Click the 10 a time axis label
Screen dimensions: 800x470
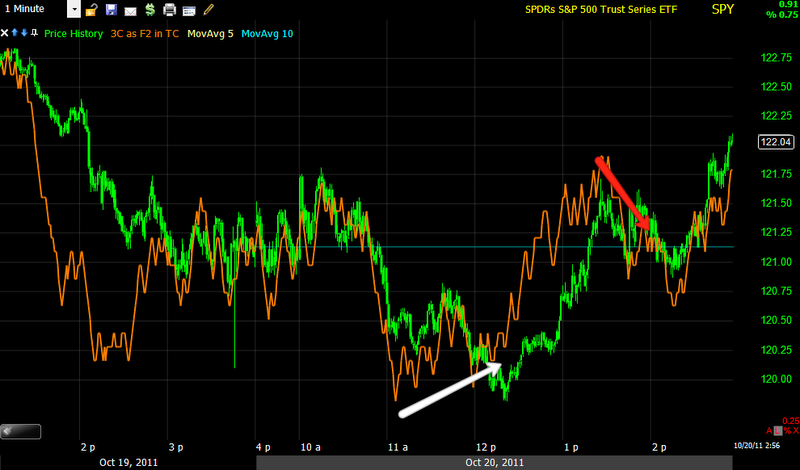pyautogui.click(x=311, y=447)
